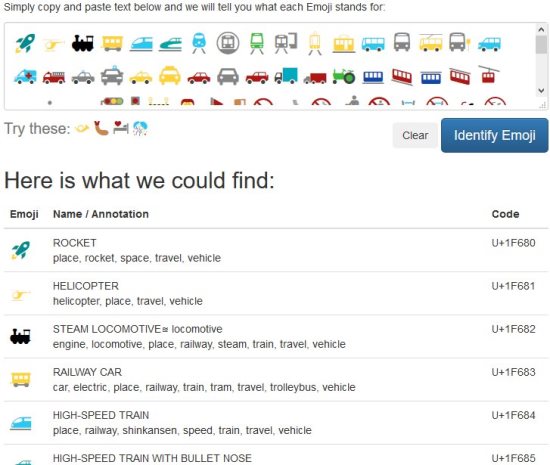Select the STEAM LOCOMOTIVE name text
This screenshot has height=465, width=550.
[x=107, y=329]
